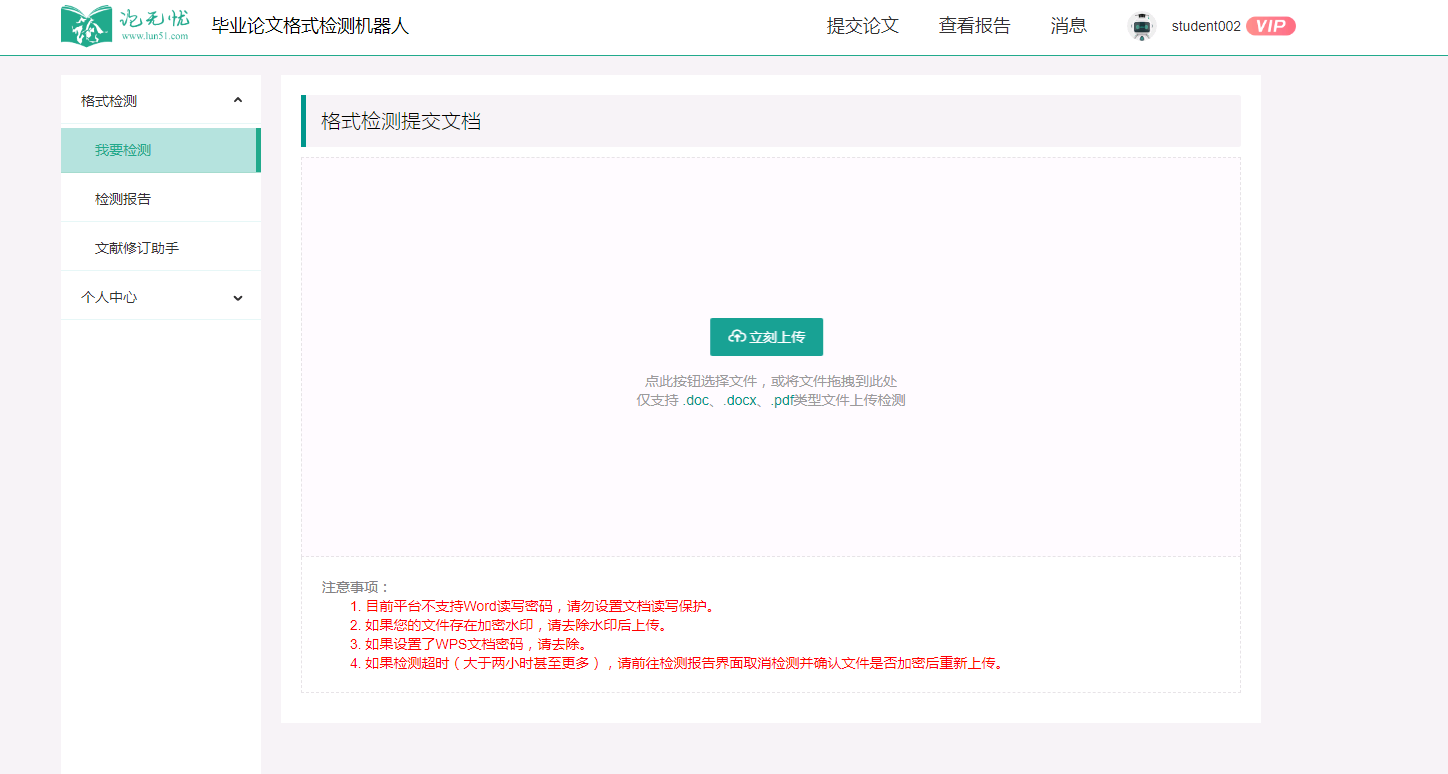Screen dimensions: 1448x774
Task: Open 文献修订助手 in the sidebar
Action: click(x=137, y=248)
